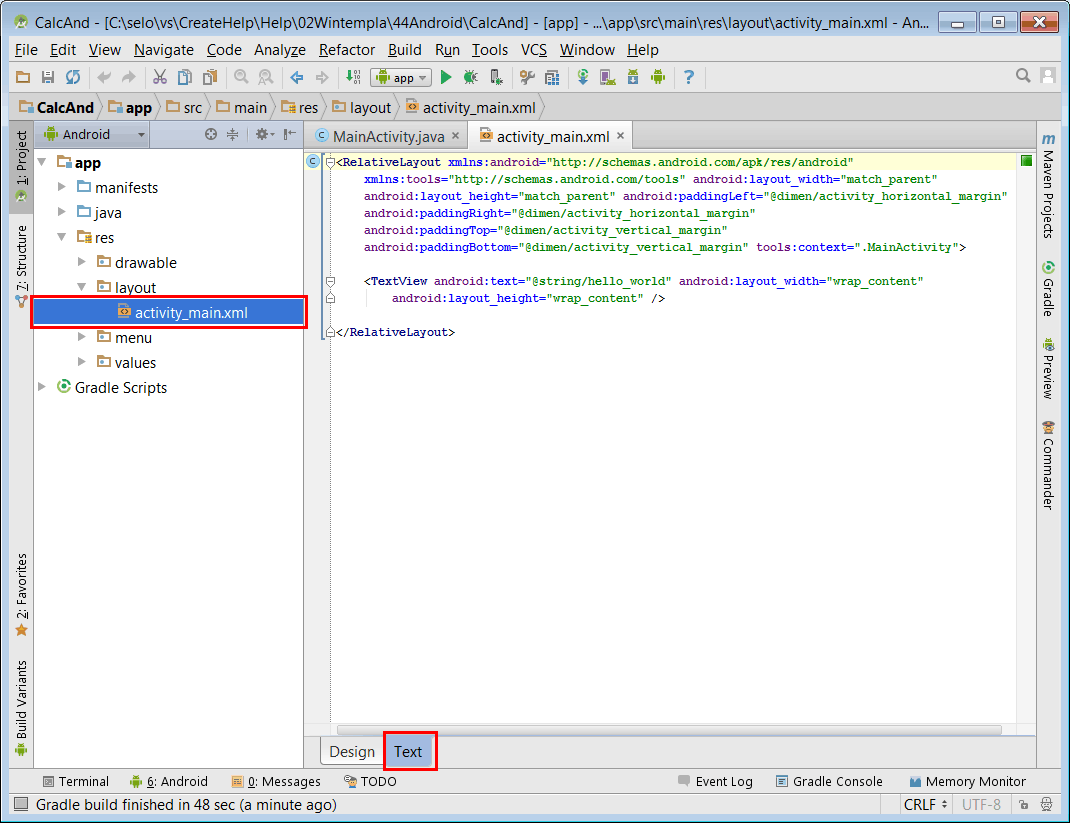Open the Preview side panel
Image resolution: width=1070 pixels, height=823 pixels.
tap(1048, 368)
